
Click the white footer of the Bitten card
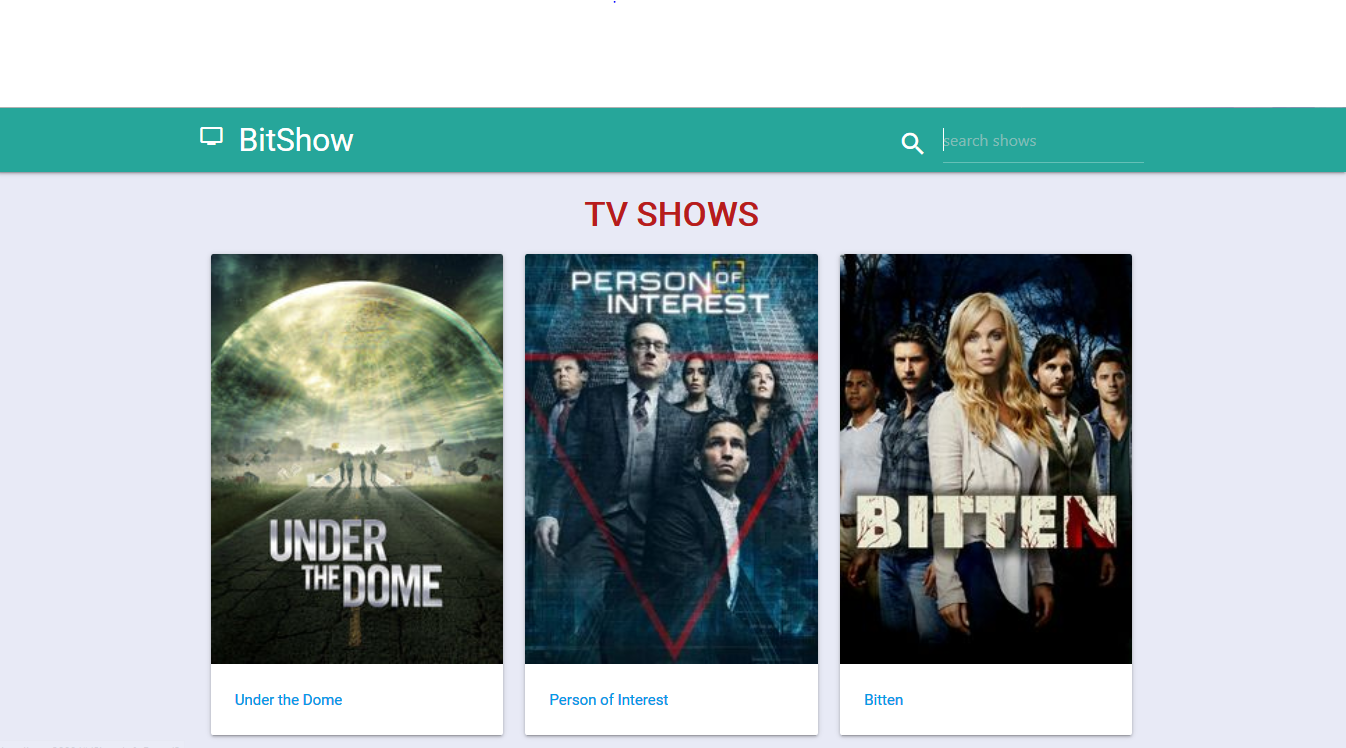tap(986, 699)
